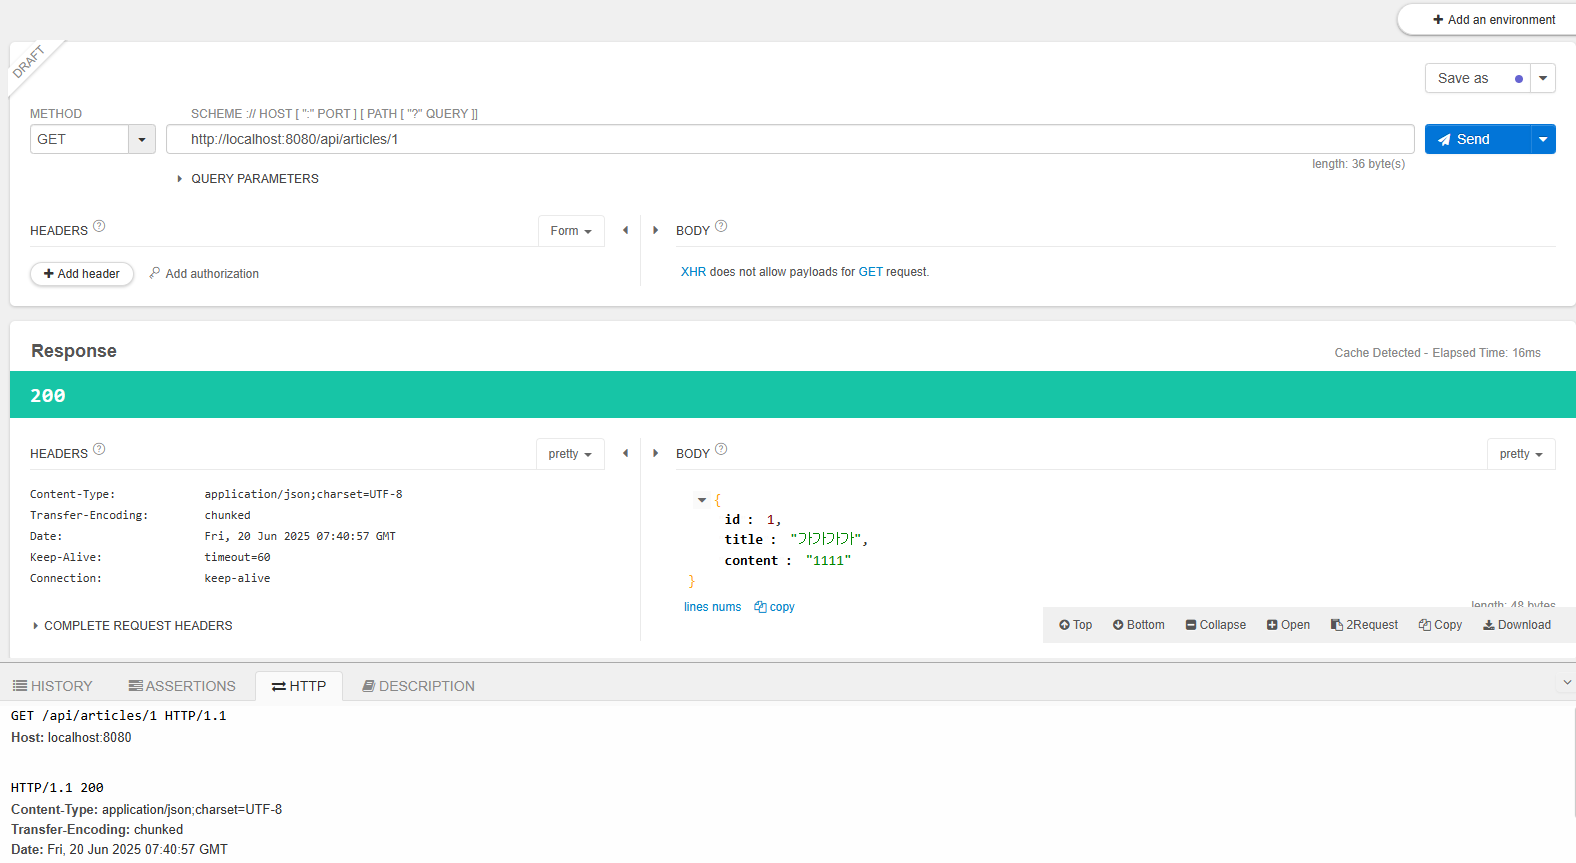The width and height of the screenshot is (1576, 863).
Task: Click the content value "1111"
Action: pos(828,561)
